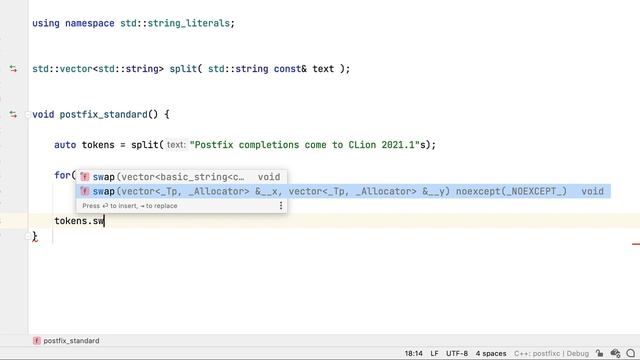The image size is (640, 360).
Task: Click 'split' in the function declaration
Action: (x=183, y=69)
